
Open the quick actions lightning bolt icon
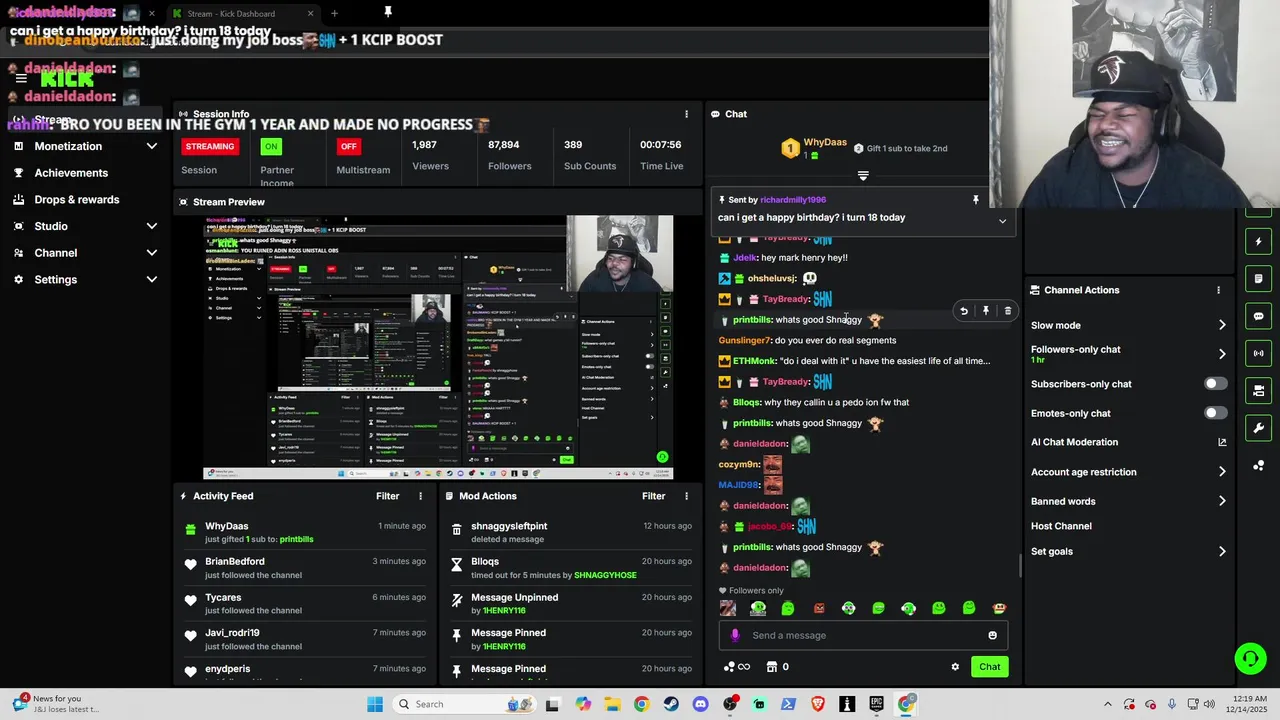1259,242
